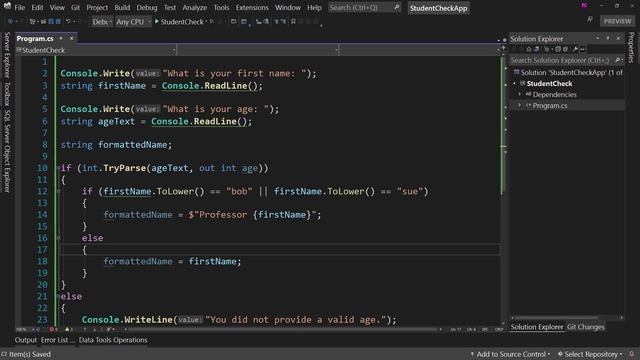Click the Undo toolbar icon
The image size is (640, 360).
(x=68, y=21)
